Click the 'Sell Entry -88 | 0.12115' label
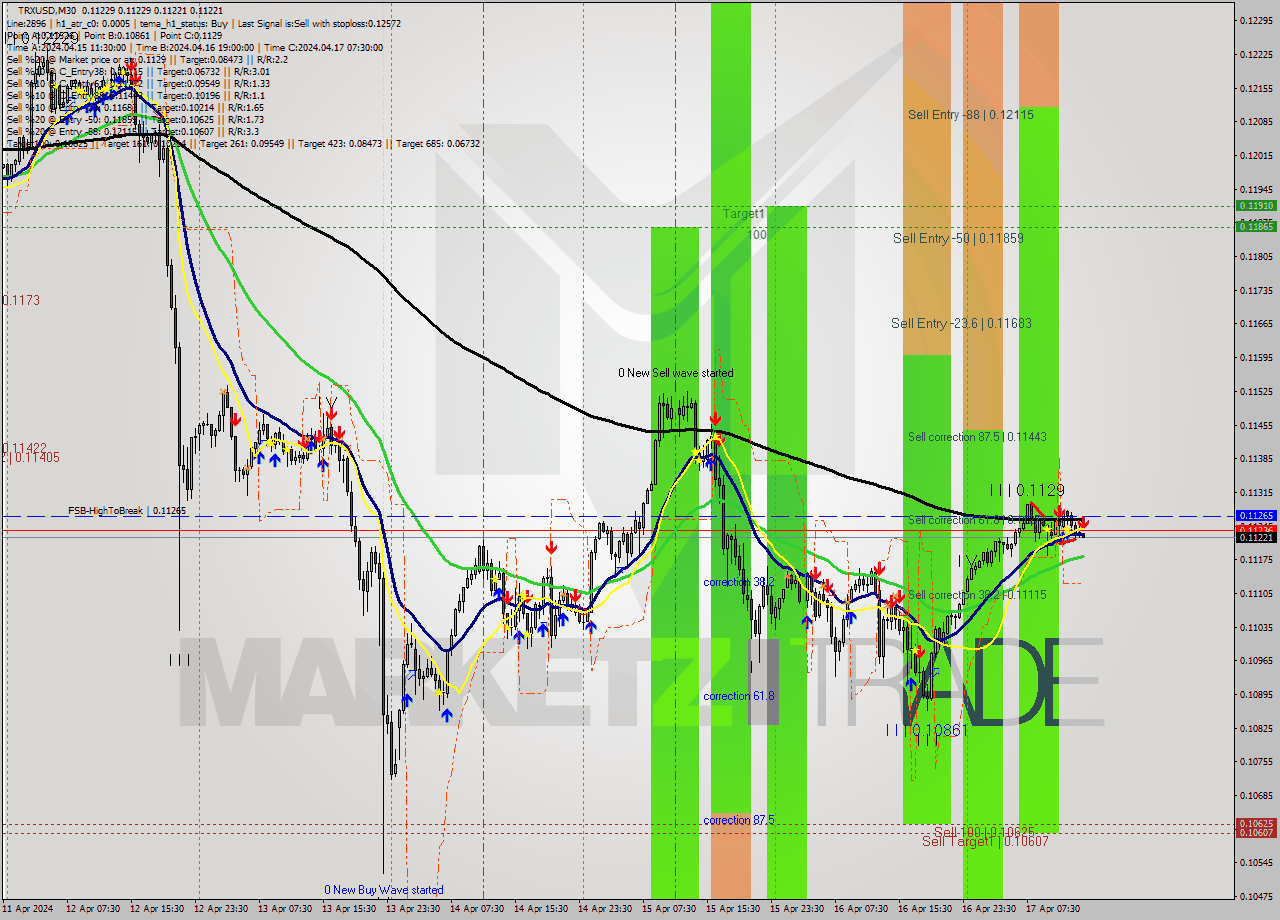The height and width of the screenshot is (920, 1280). click(x=970, y=115)
